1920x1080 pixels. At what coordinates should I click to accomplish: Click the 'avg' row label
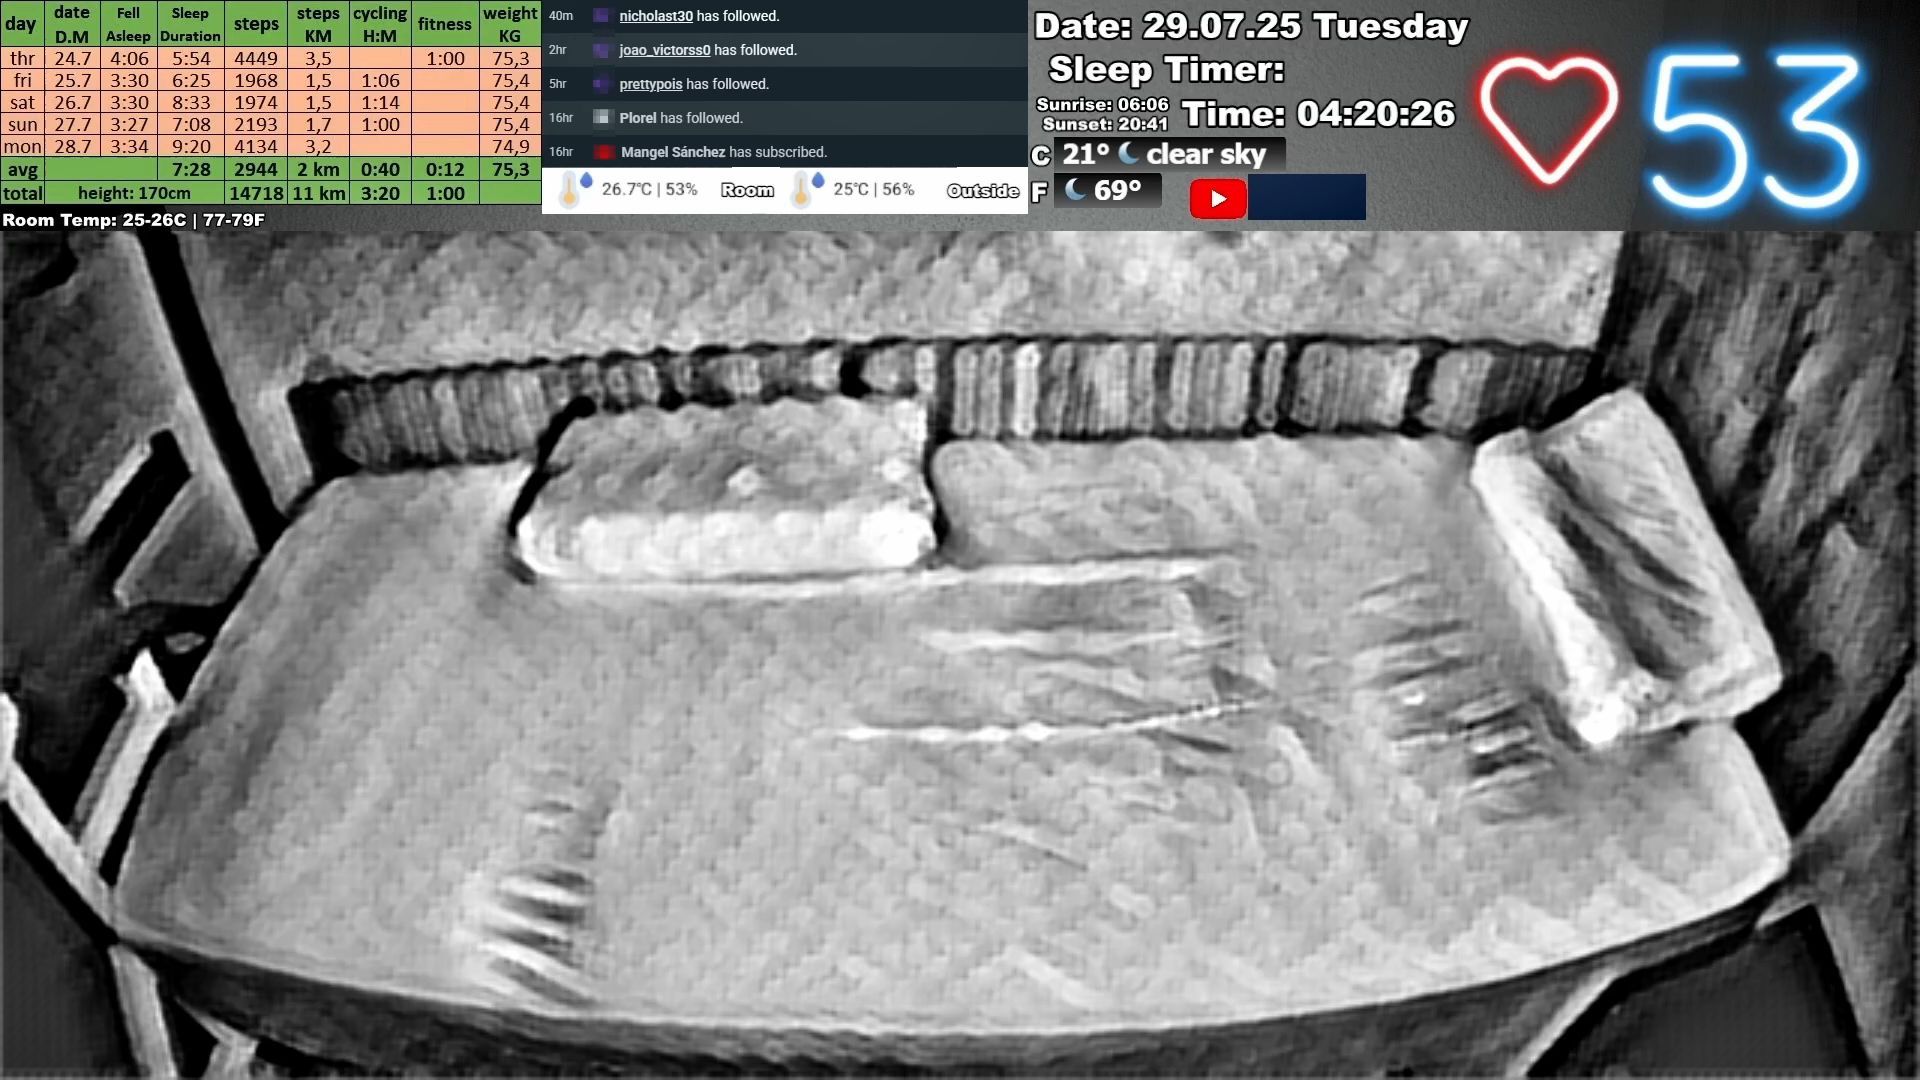[22, 169]
